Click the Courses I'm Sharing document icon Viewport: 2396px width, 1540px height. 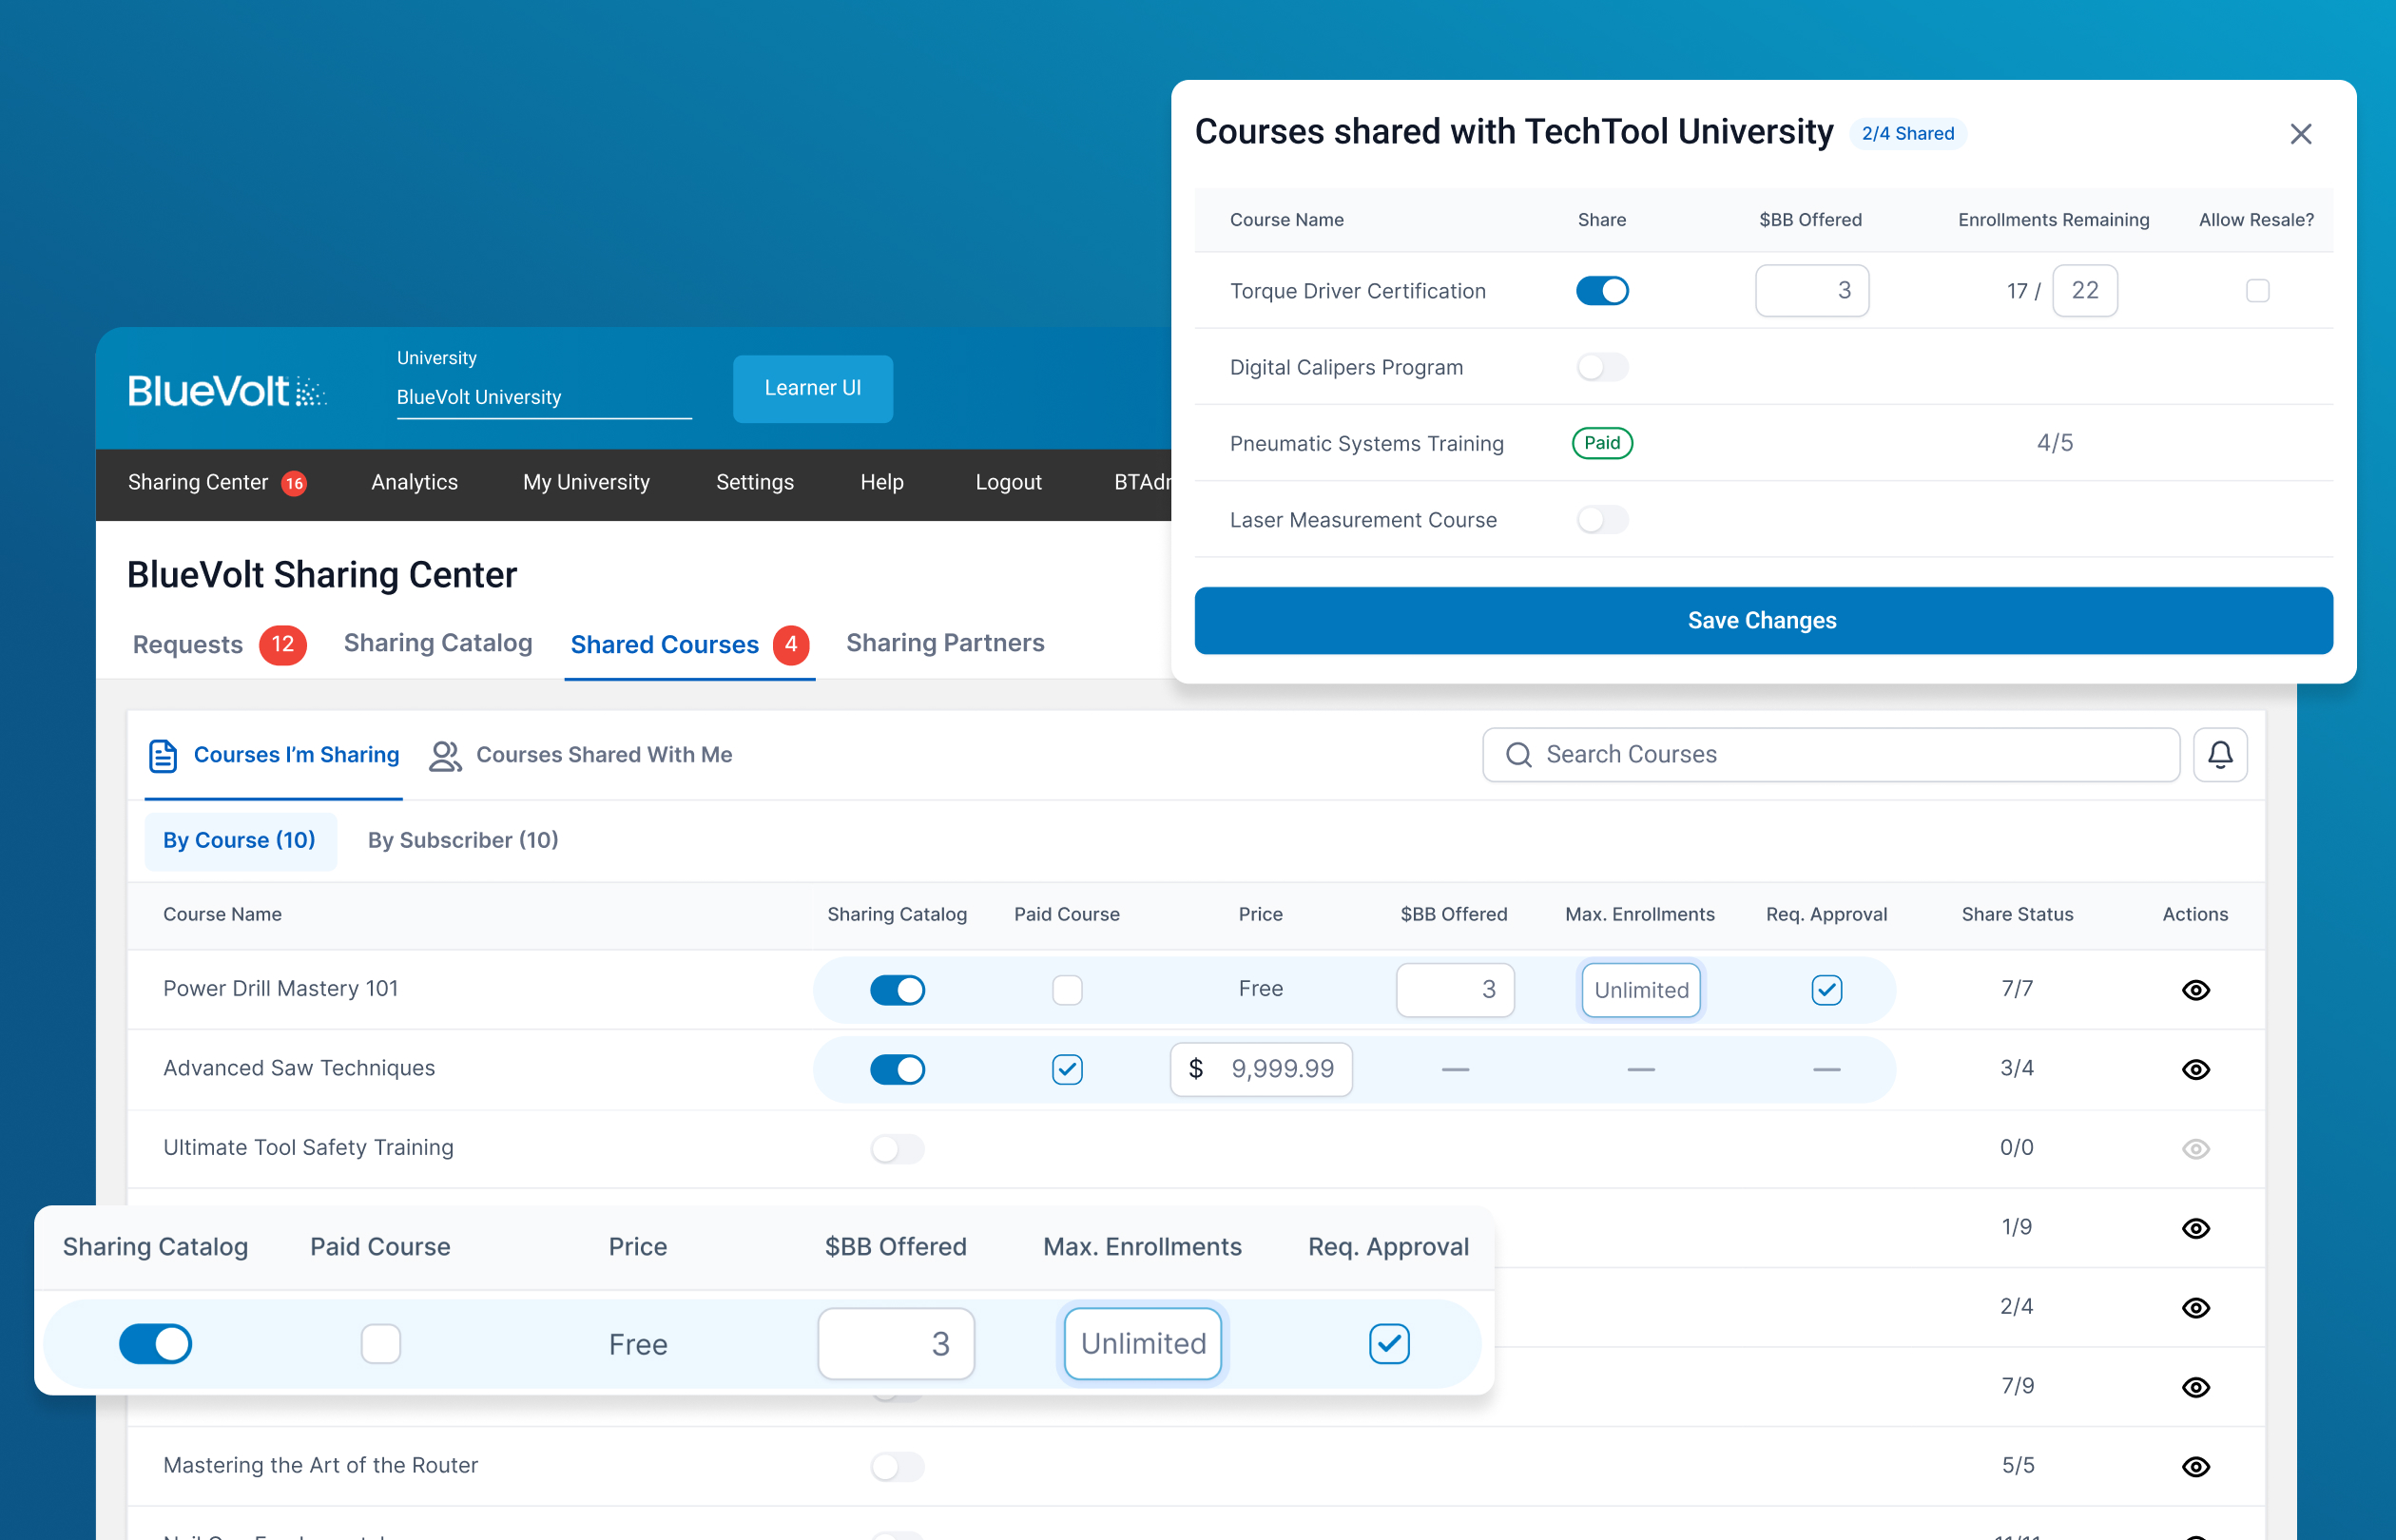point(163,756)
